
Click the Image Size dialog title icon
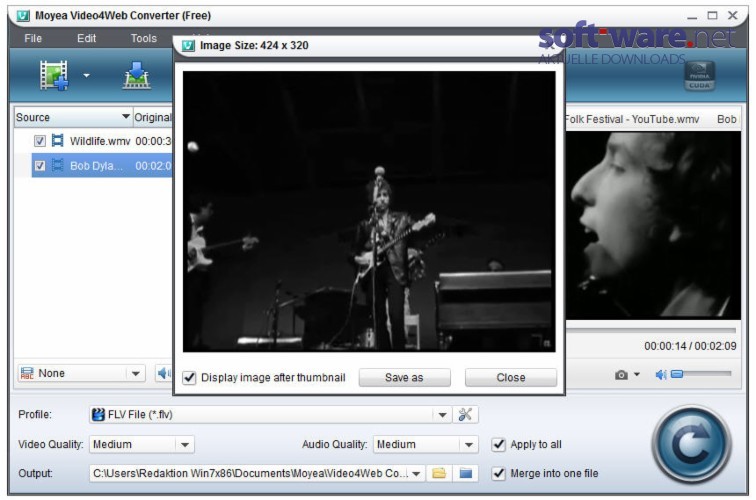[188, 45]
